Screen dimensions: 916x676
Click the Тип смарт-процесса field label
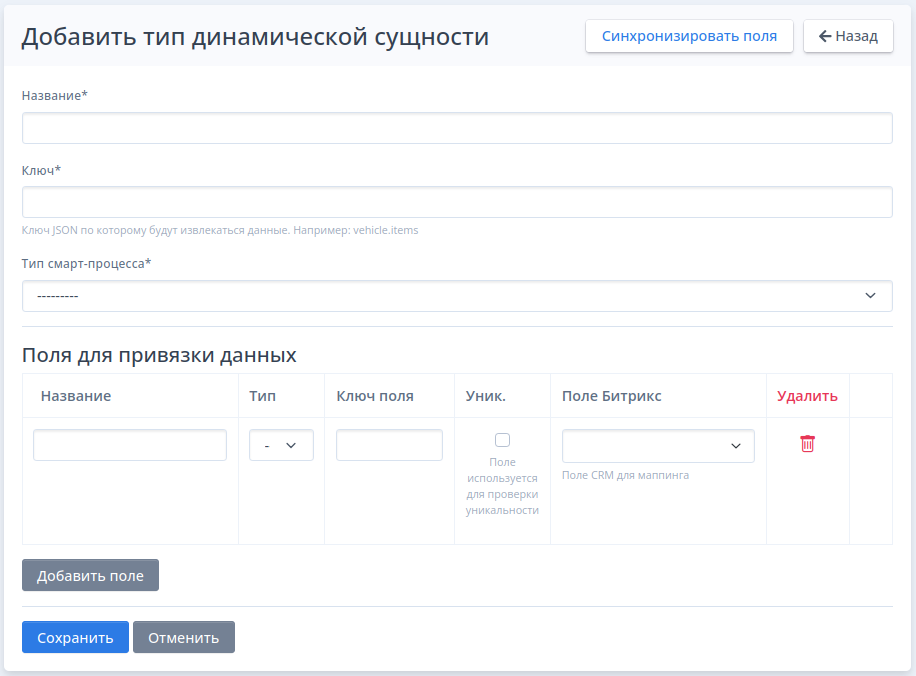86,264
